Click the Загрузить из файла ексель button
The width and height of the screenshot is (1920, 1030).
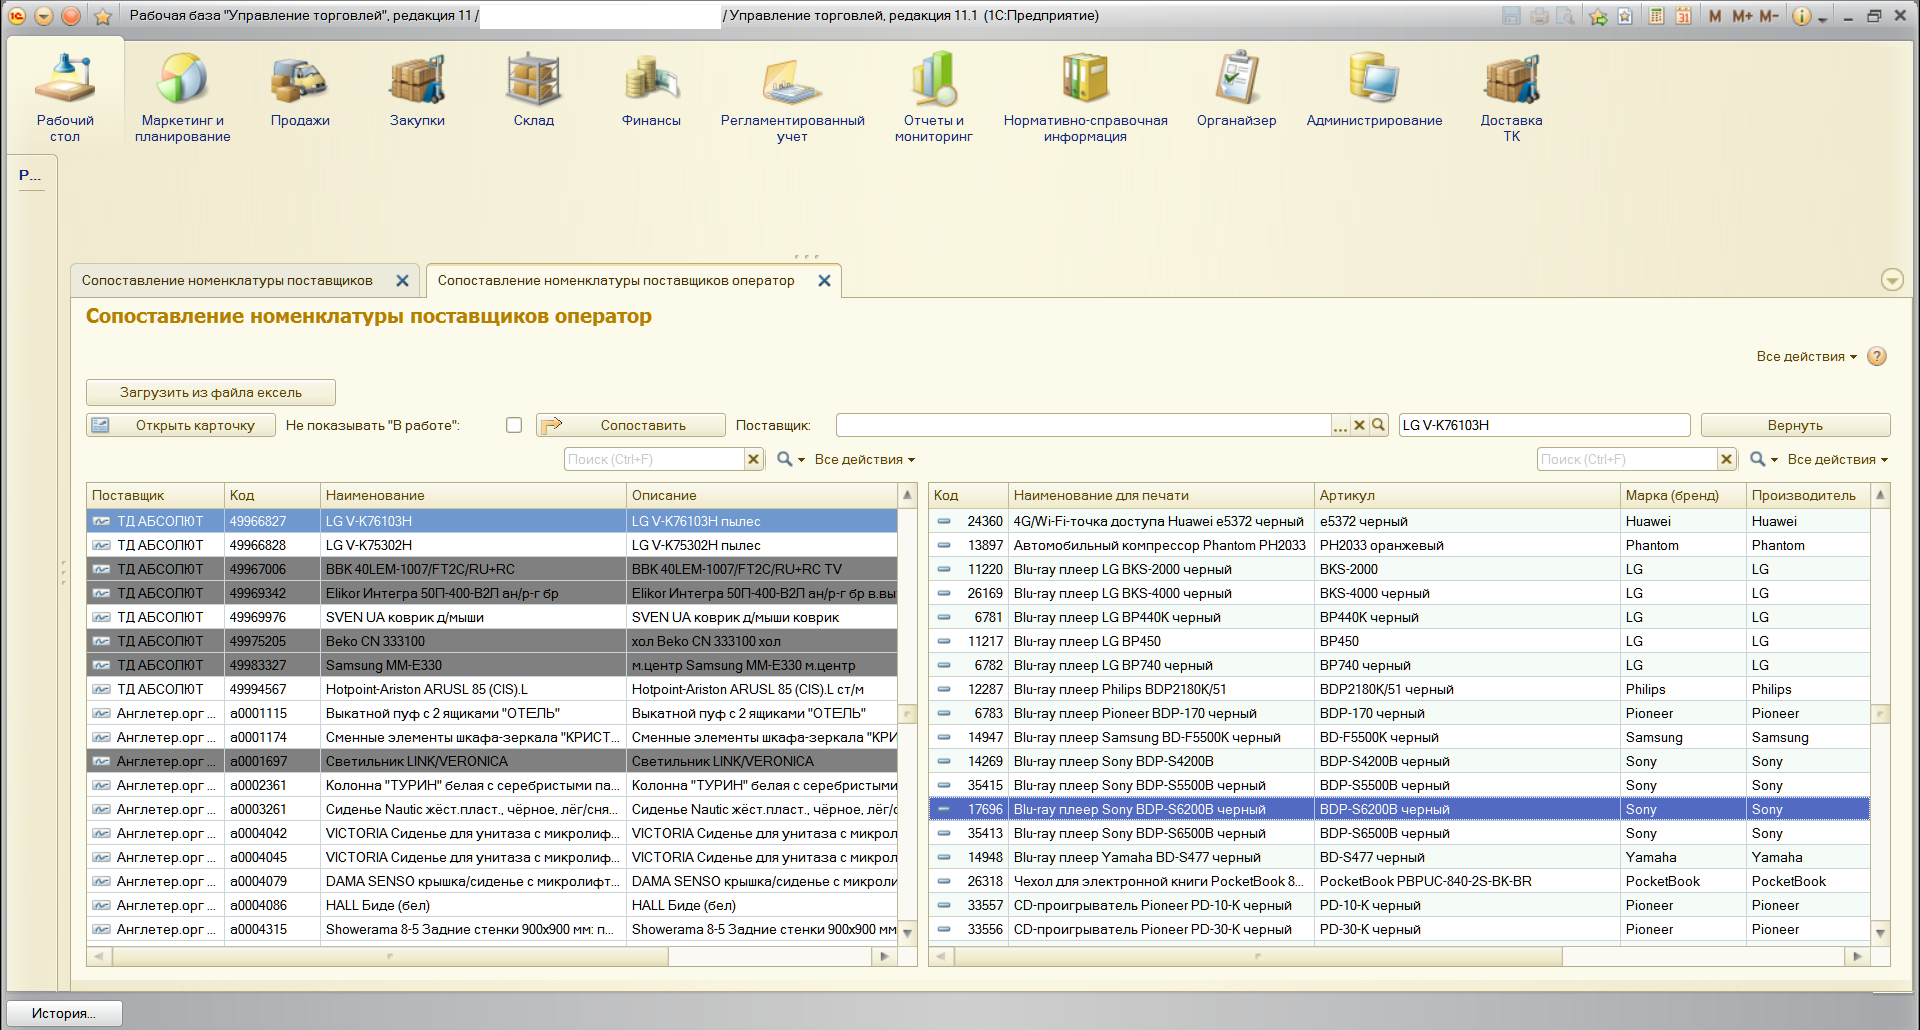click(211, 392)
